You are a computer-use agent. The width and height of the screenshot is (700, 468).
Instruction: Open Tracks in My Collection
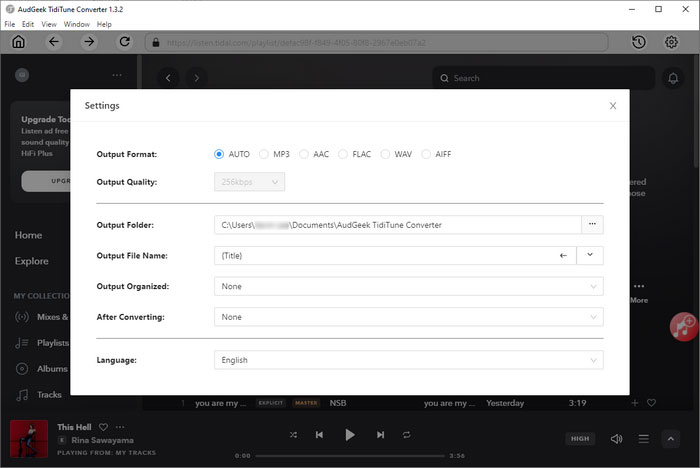click(39, 394)
